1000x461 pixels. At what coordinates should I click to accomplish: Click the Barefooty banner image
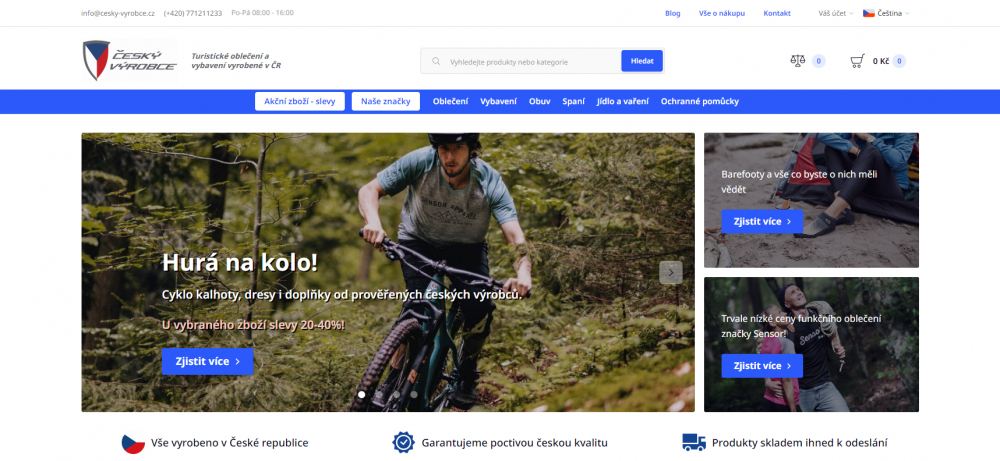pos(811,200)
